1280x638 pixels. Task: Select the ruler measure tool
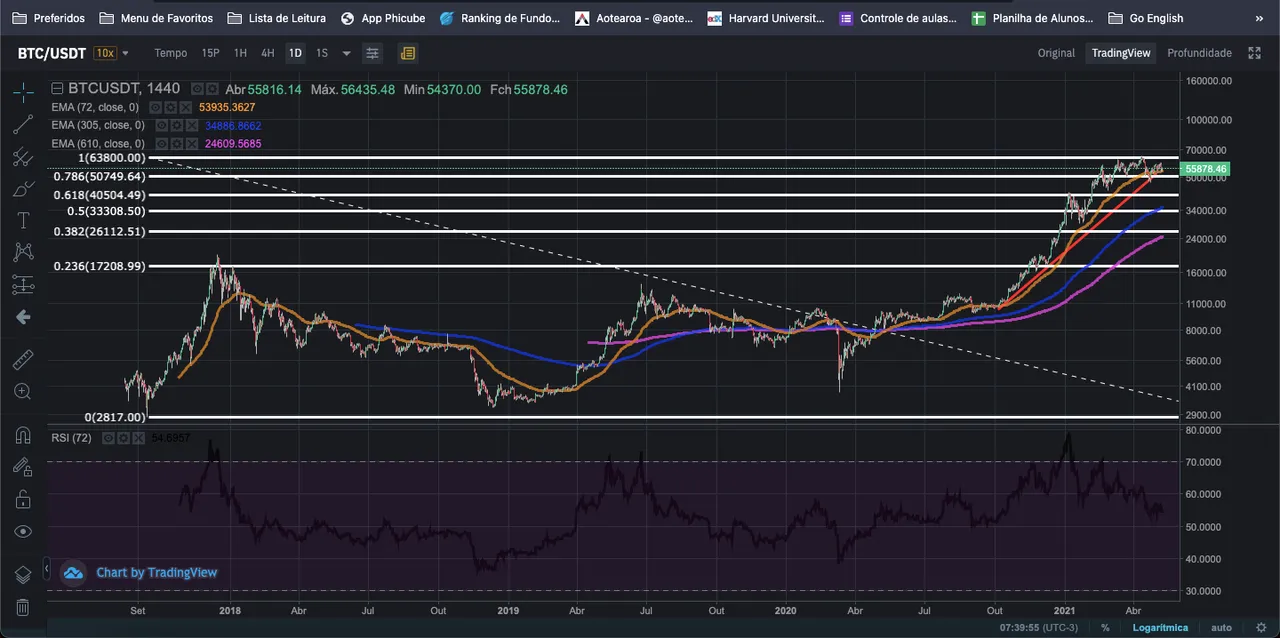point(23,359)
